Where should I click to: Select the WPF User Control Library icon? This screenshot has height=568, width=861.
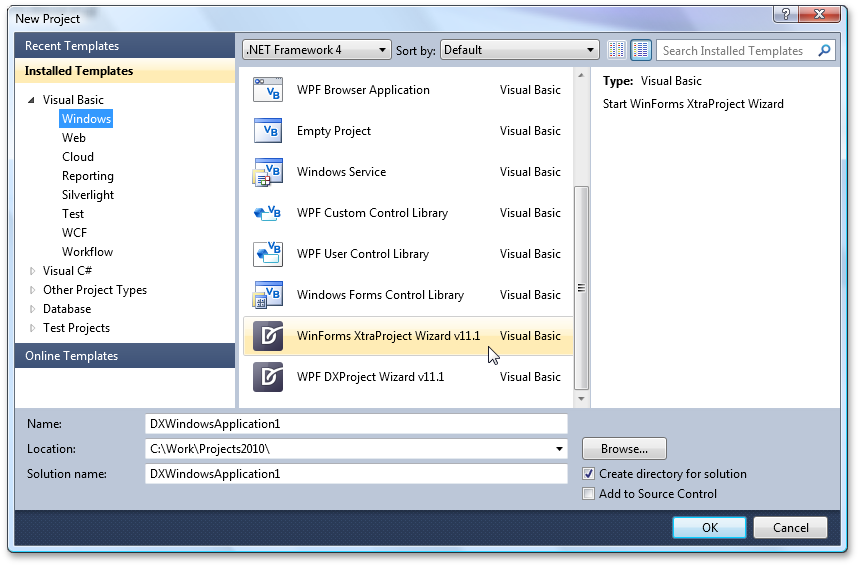[267, 254]
